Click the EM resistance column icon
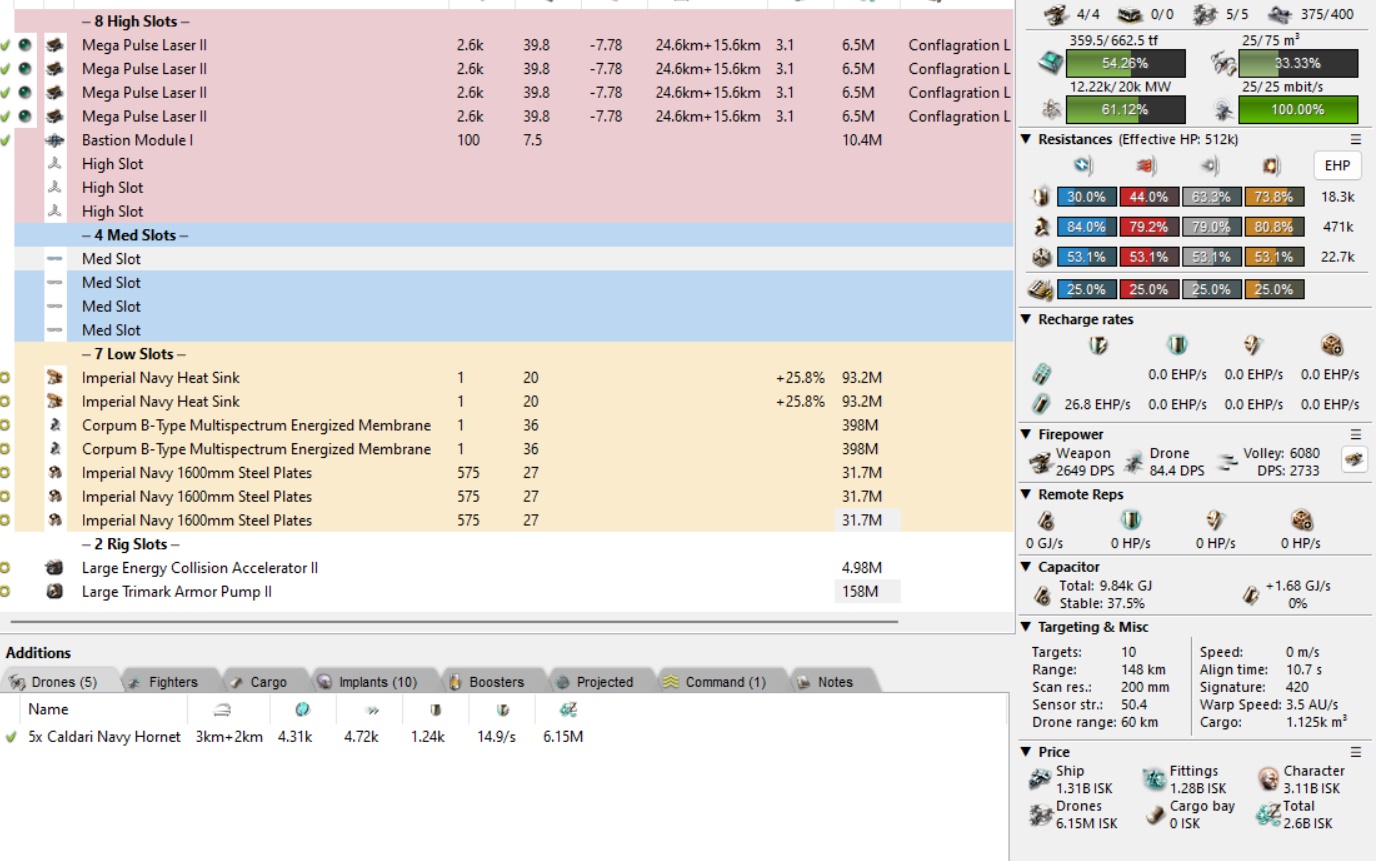1376x861 pixels. pos(1083,166)
